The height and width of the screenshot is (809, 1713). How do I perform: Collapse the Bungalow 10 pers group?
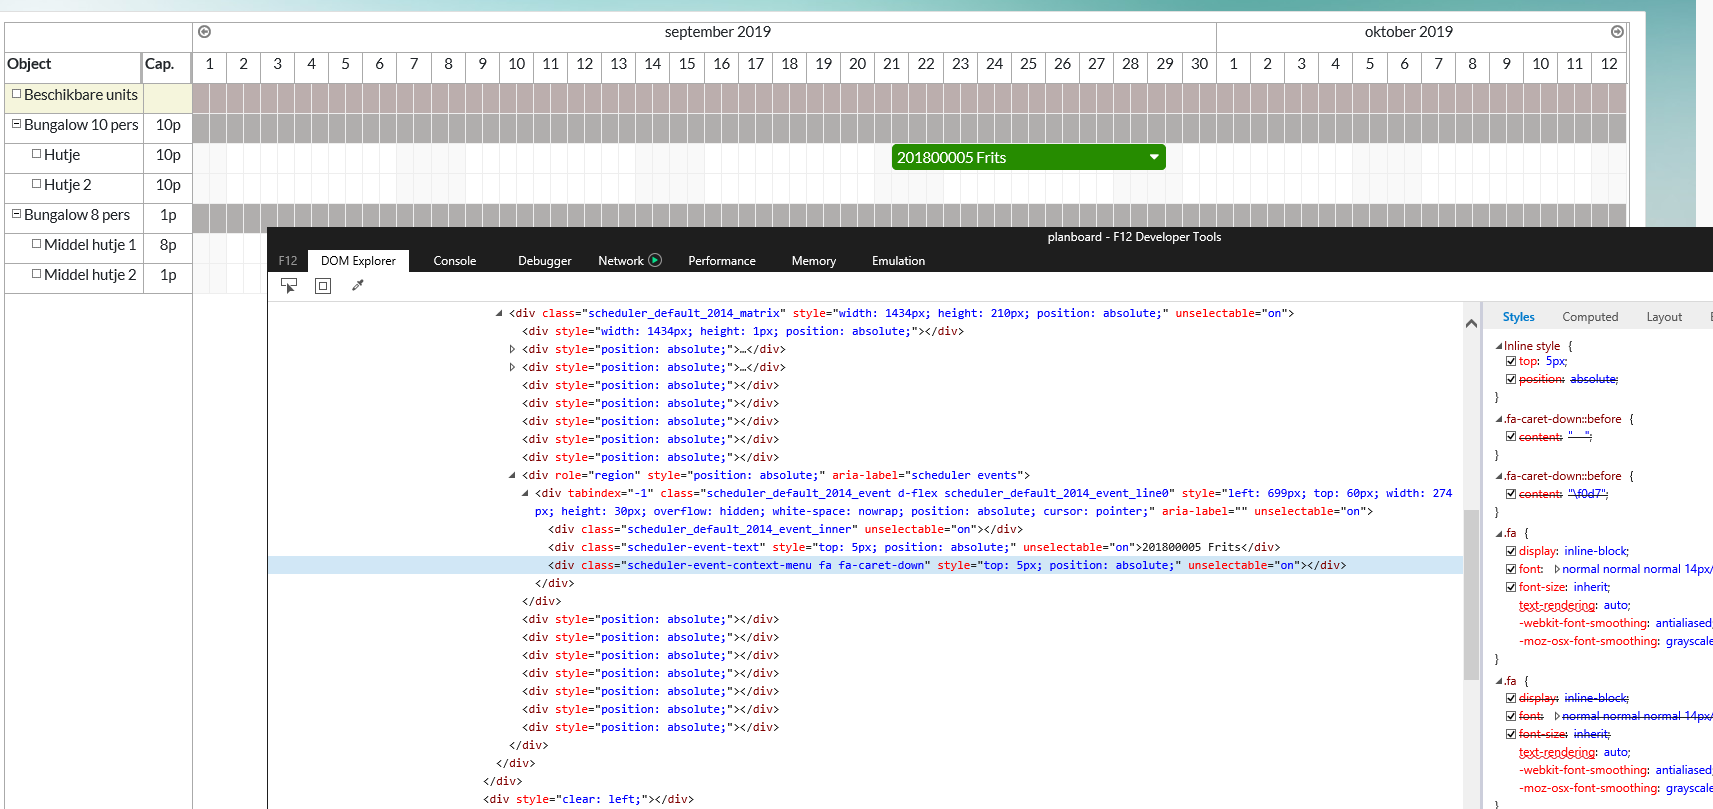point(16,125)
